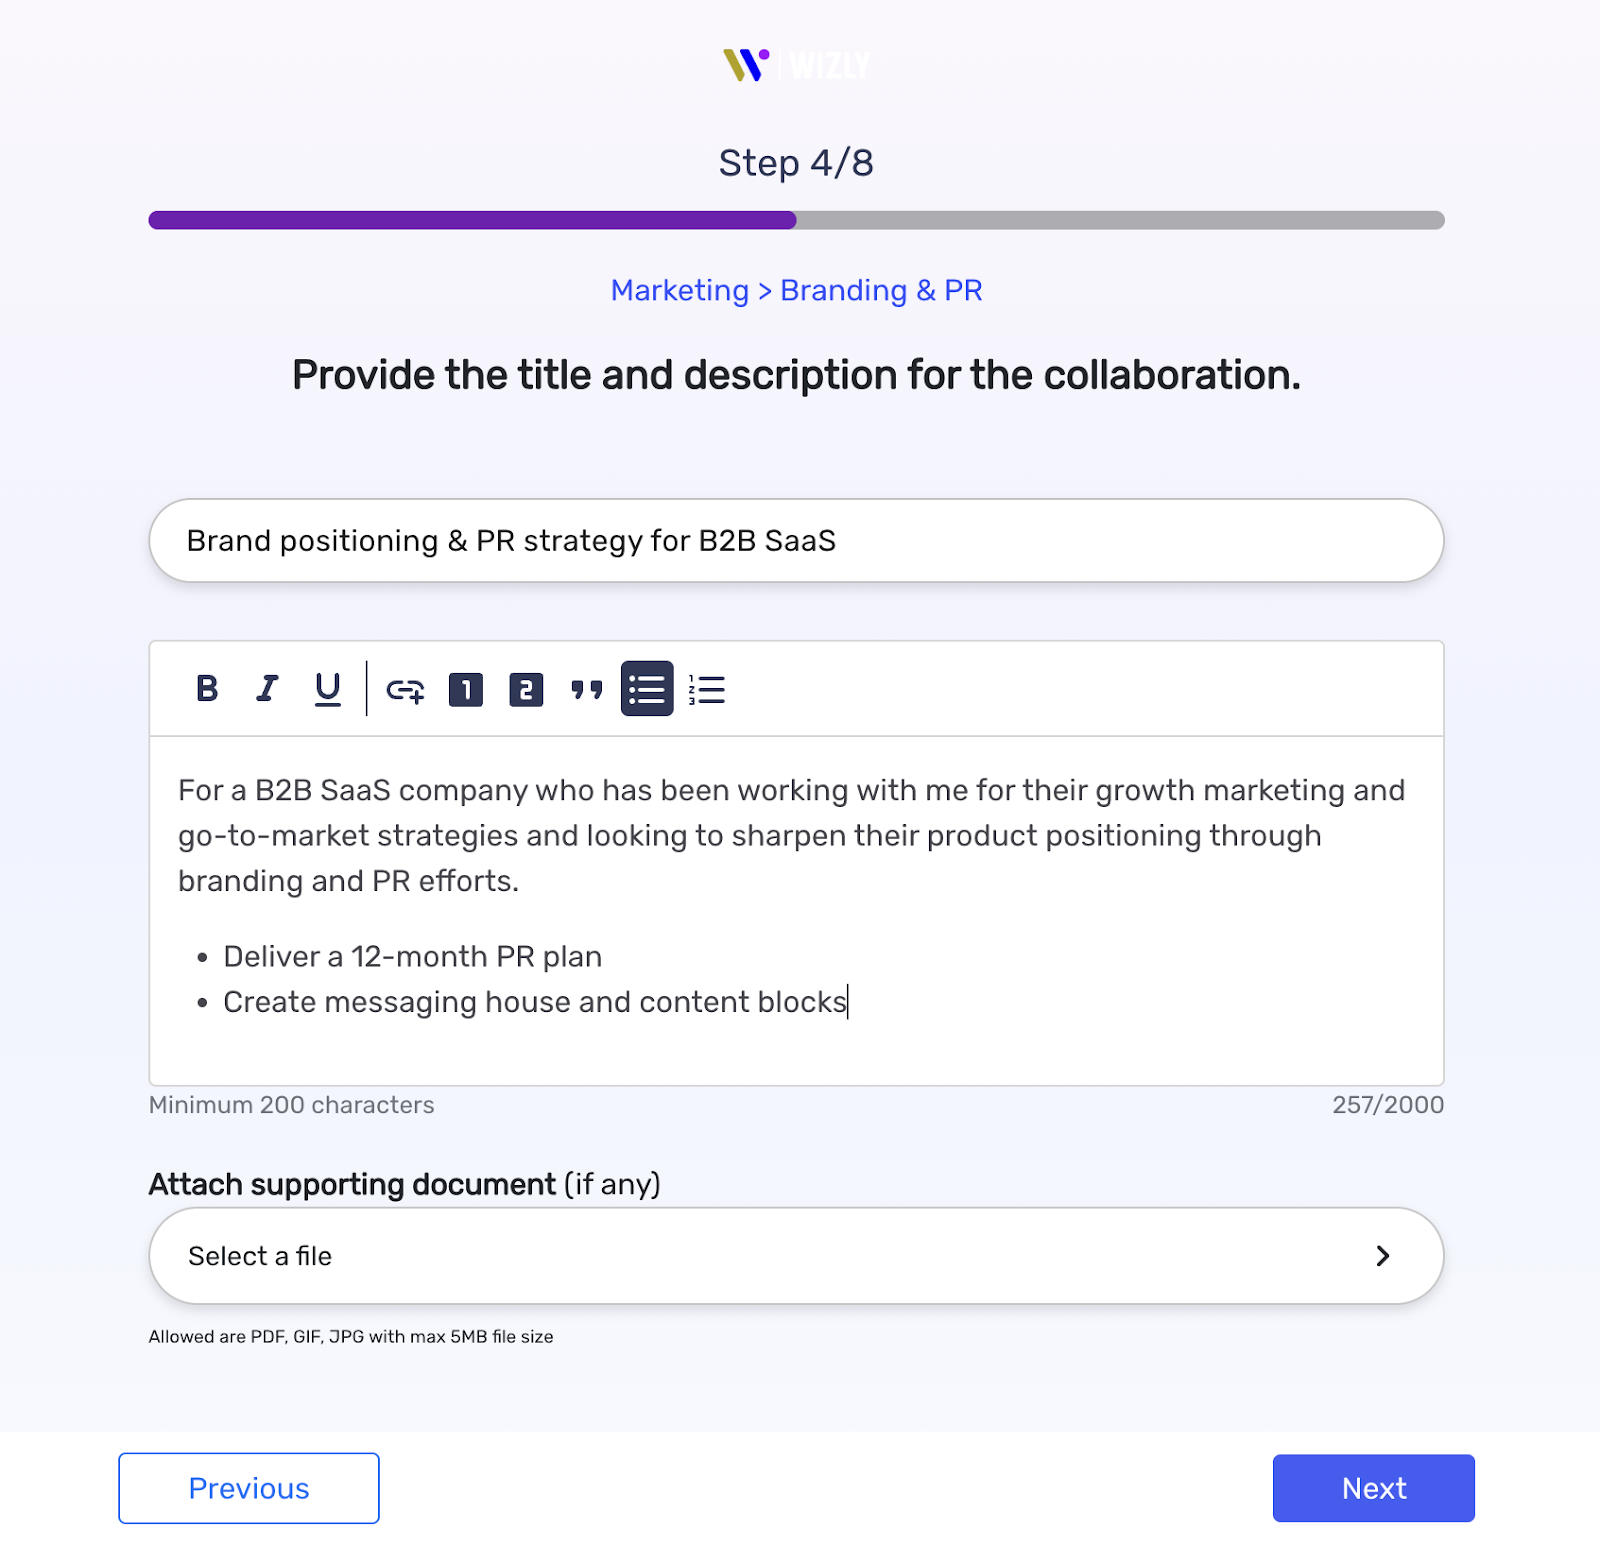The height and width of the screenshot is (1545, 1600).
Task: Focus the collaboration title input field
Action: [796, 541]
